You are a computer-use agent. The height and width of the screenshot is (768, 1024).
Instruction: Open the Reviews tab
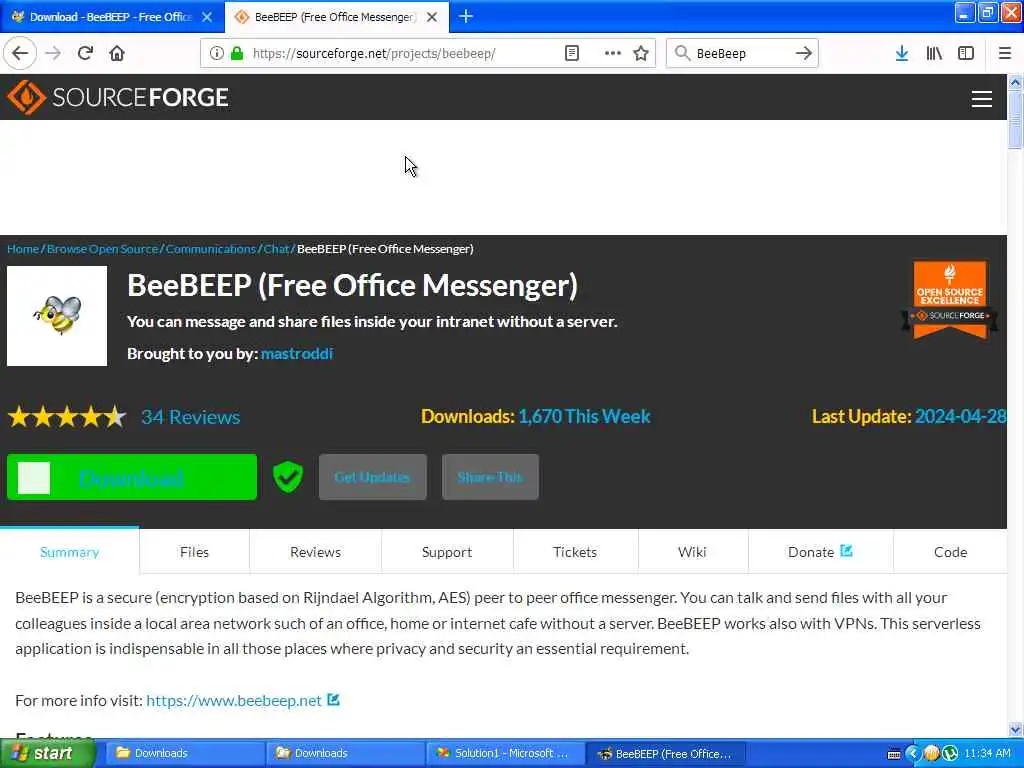tap(315, 552)
